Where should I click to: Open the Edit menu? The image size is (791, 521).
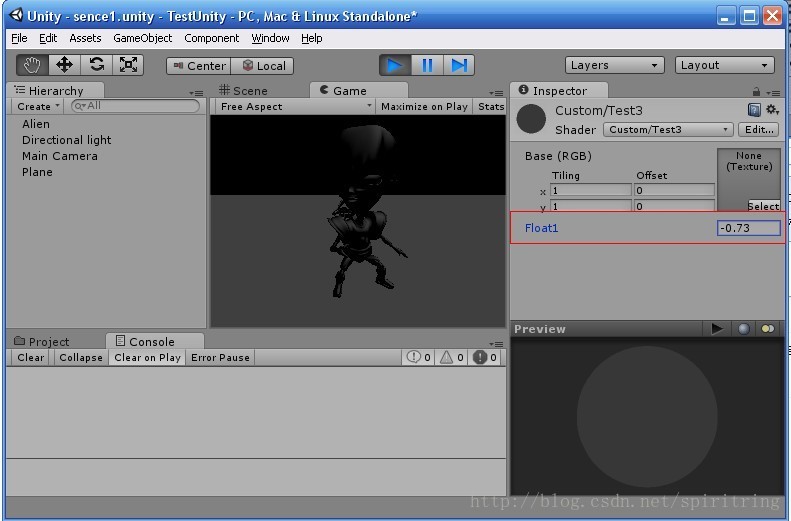click(x=48, y=38)
